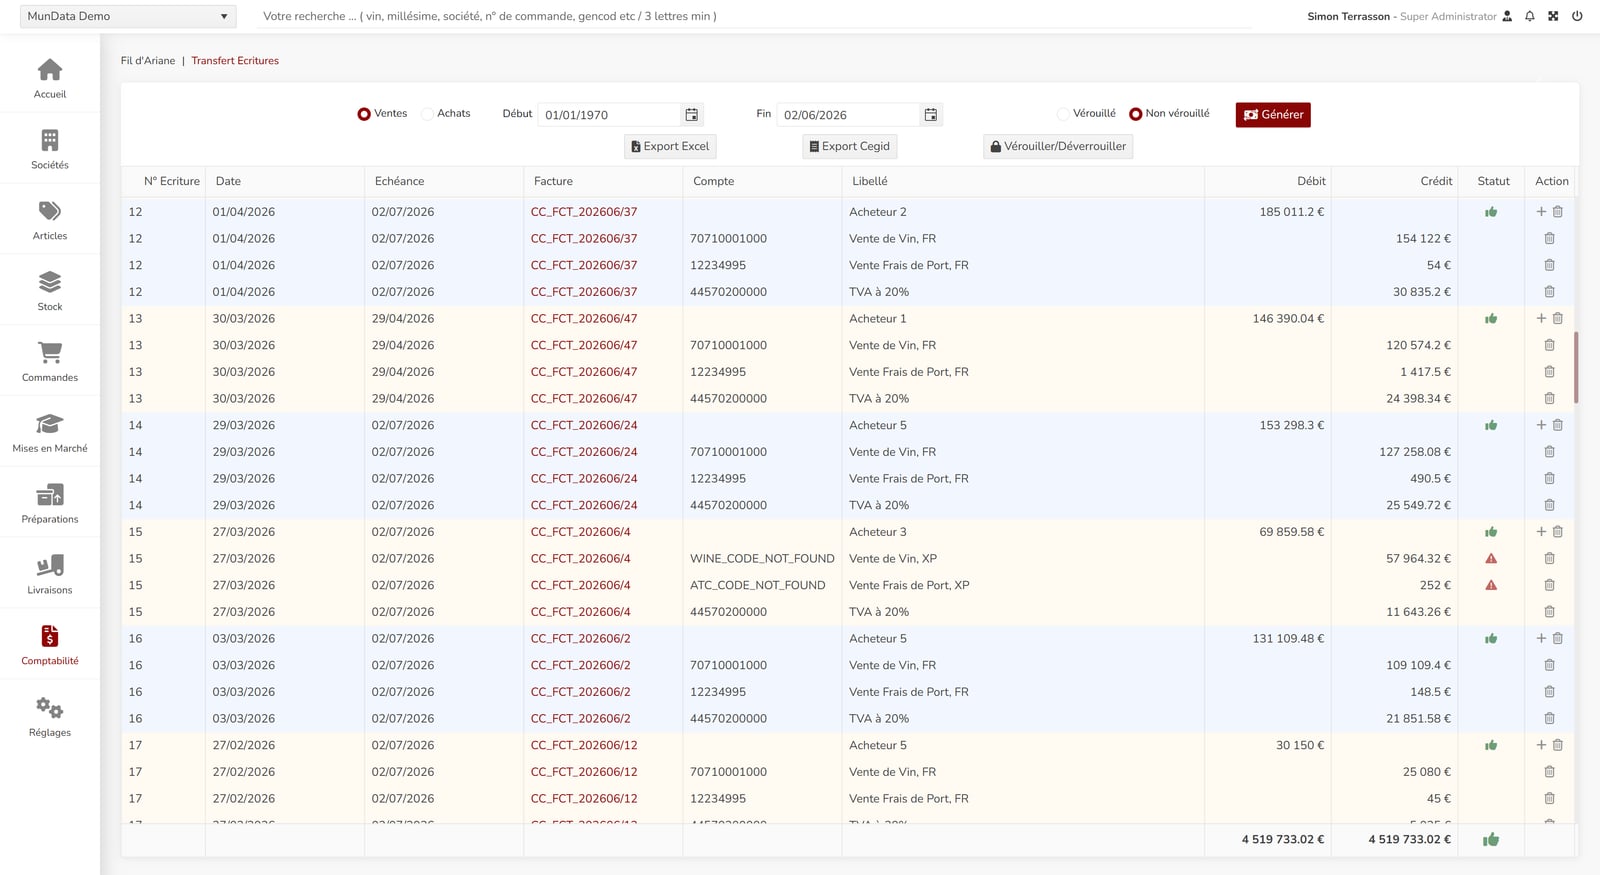Open invoice link on Acheteur 1 row
The height and width of the screenshot is (875, 1600).
(x=583, y=319)
